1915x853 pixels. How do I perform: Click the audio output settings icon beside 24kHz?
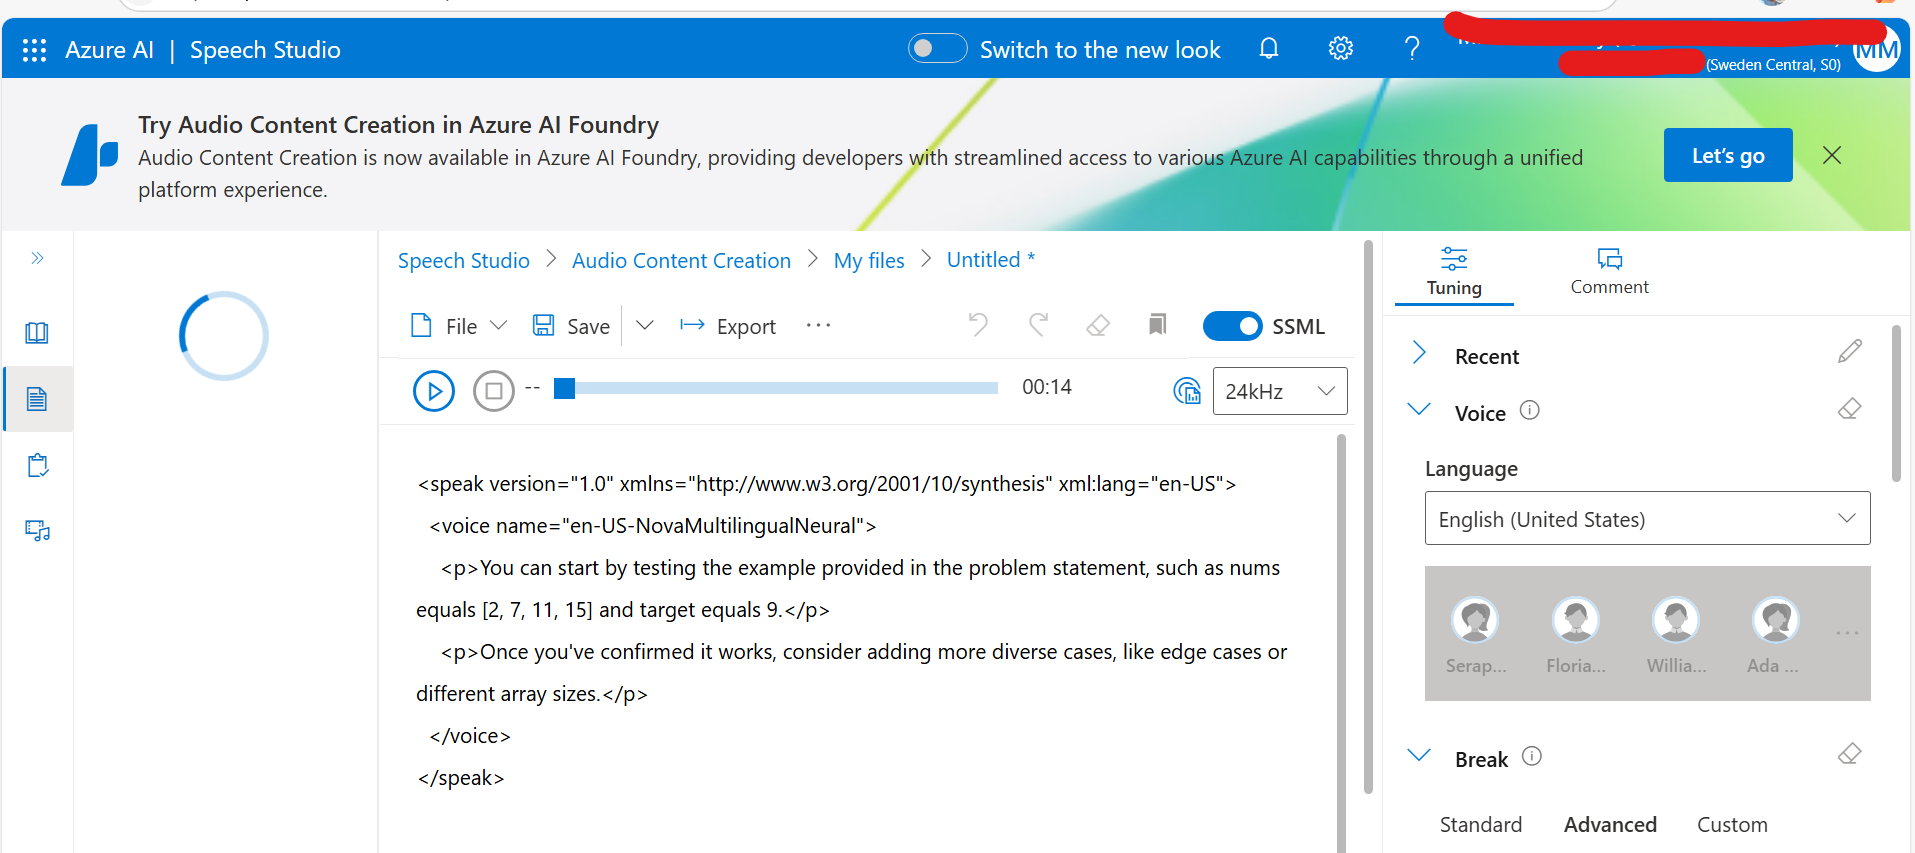click(1187, 391)
